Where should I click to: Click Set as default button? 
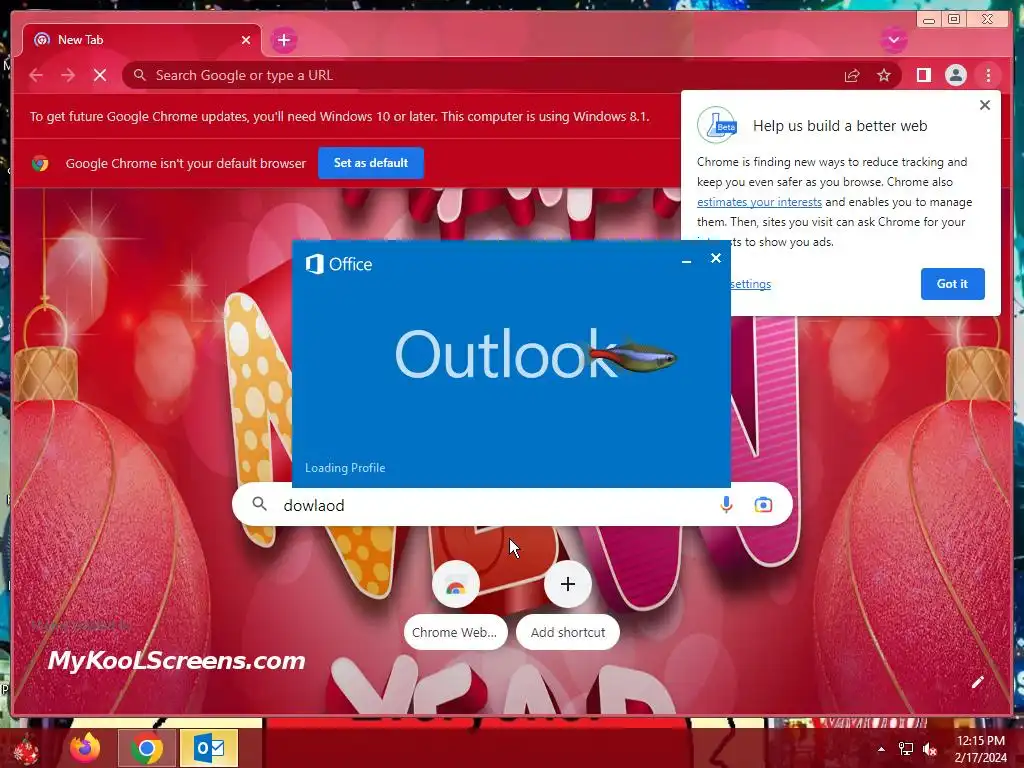371,163
